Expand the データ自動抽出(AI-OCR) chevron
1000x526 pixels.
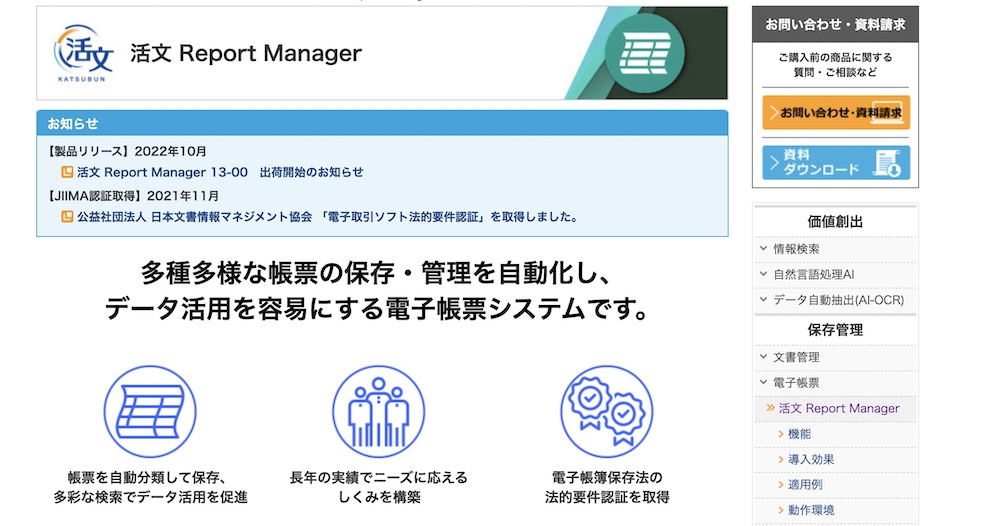click(763, 300)
